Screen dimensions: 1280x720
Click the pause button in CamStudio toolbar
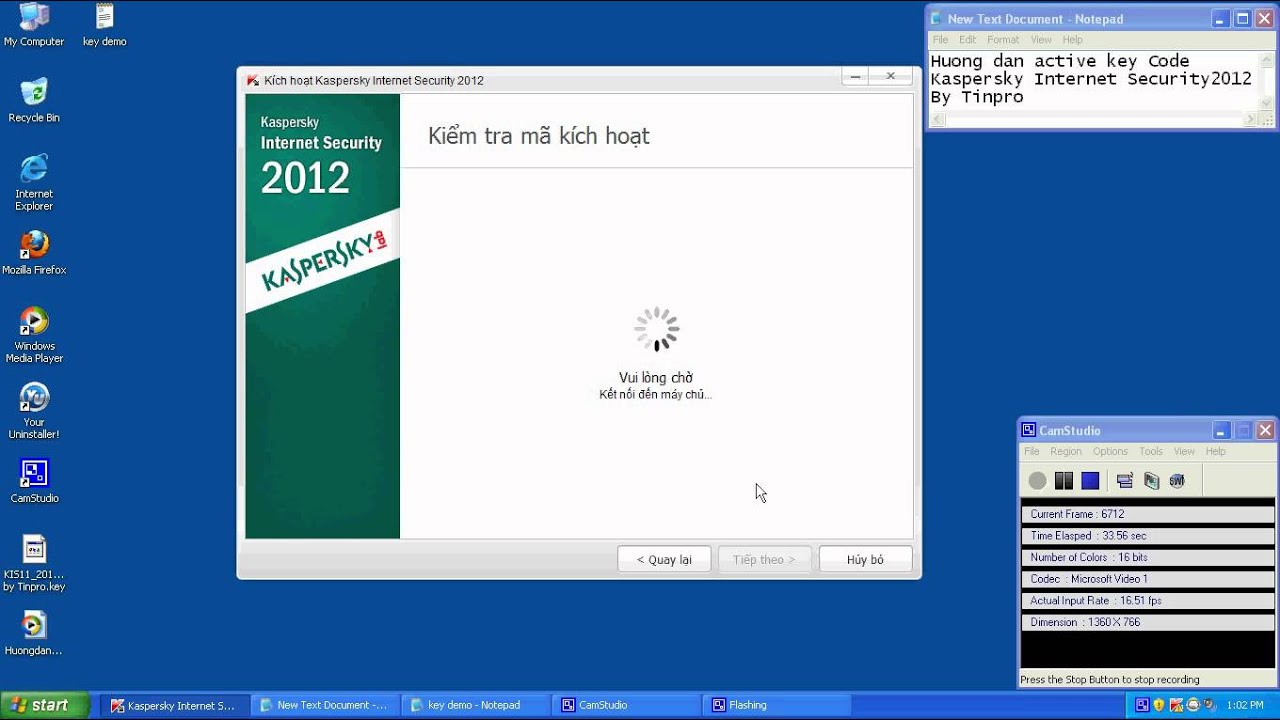[1064, 481]
